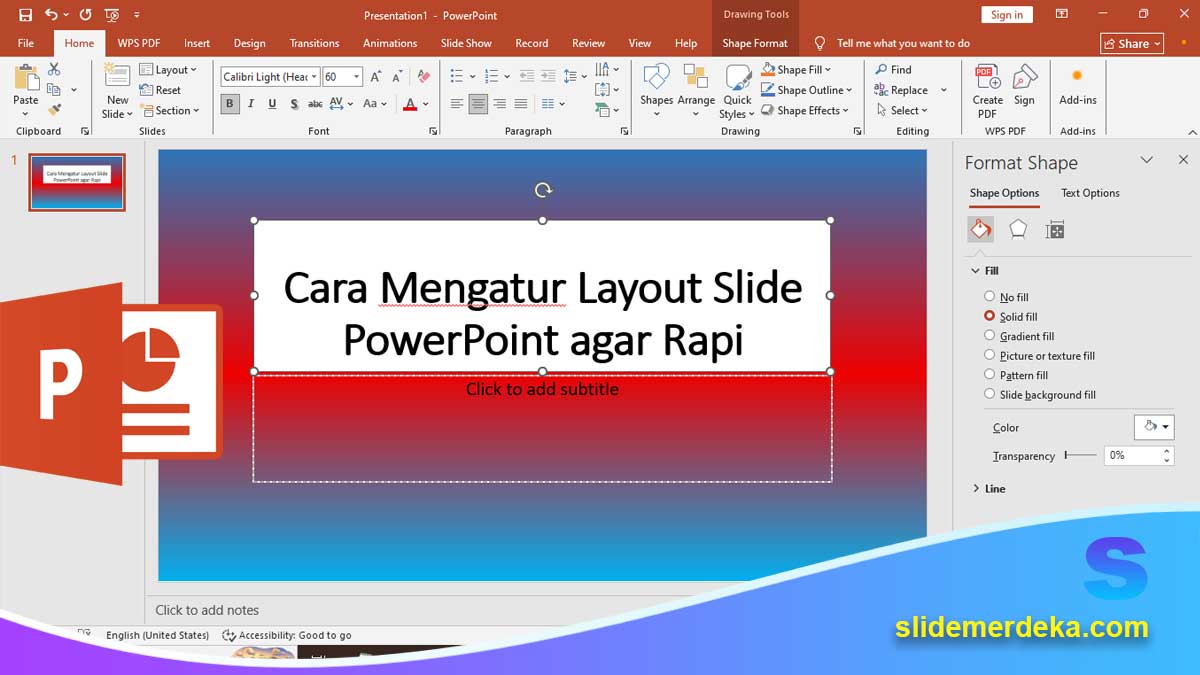Collapse the Fill section
The height and width of the screenshot is (675, 1200).
[985, 270]
